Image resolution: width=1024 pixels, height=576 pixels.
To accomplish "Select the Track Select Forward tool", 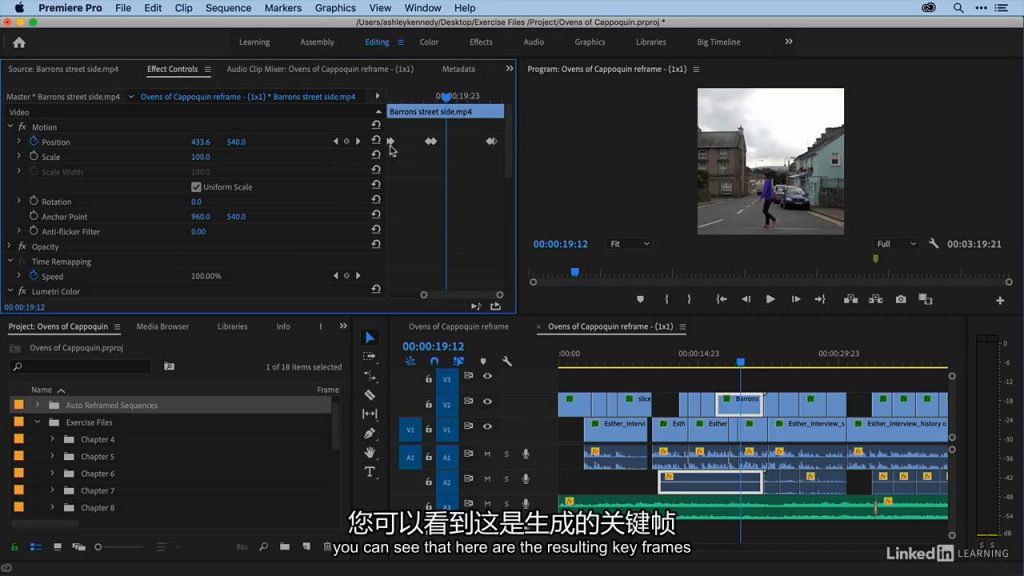I will click(370, 357).
